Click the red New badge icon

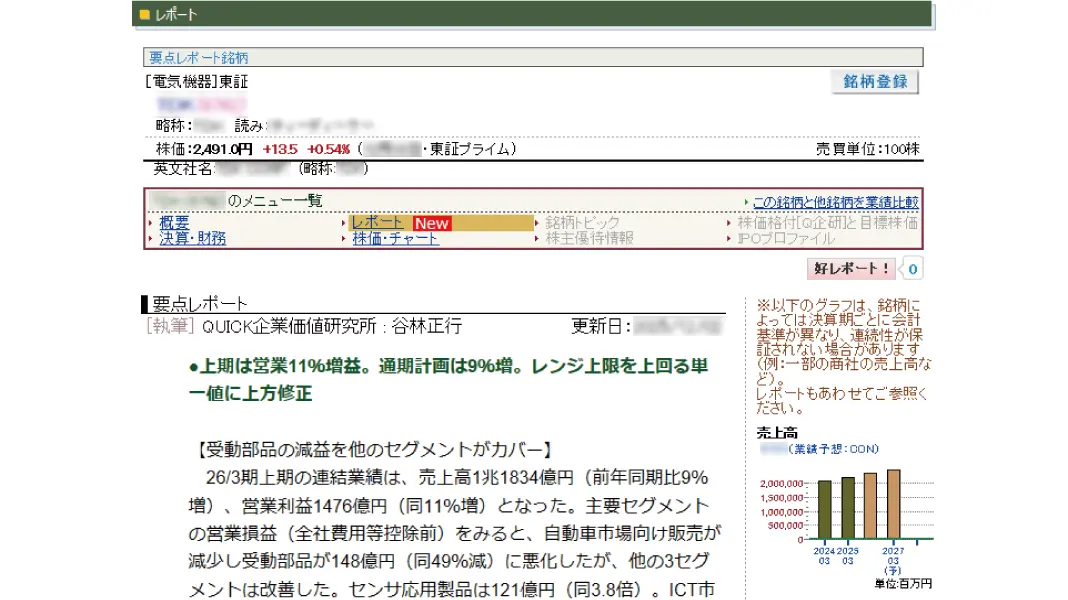pyautogui.click(x=432, y=223)
